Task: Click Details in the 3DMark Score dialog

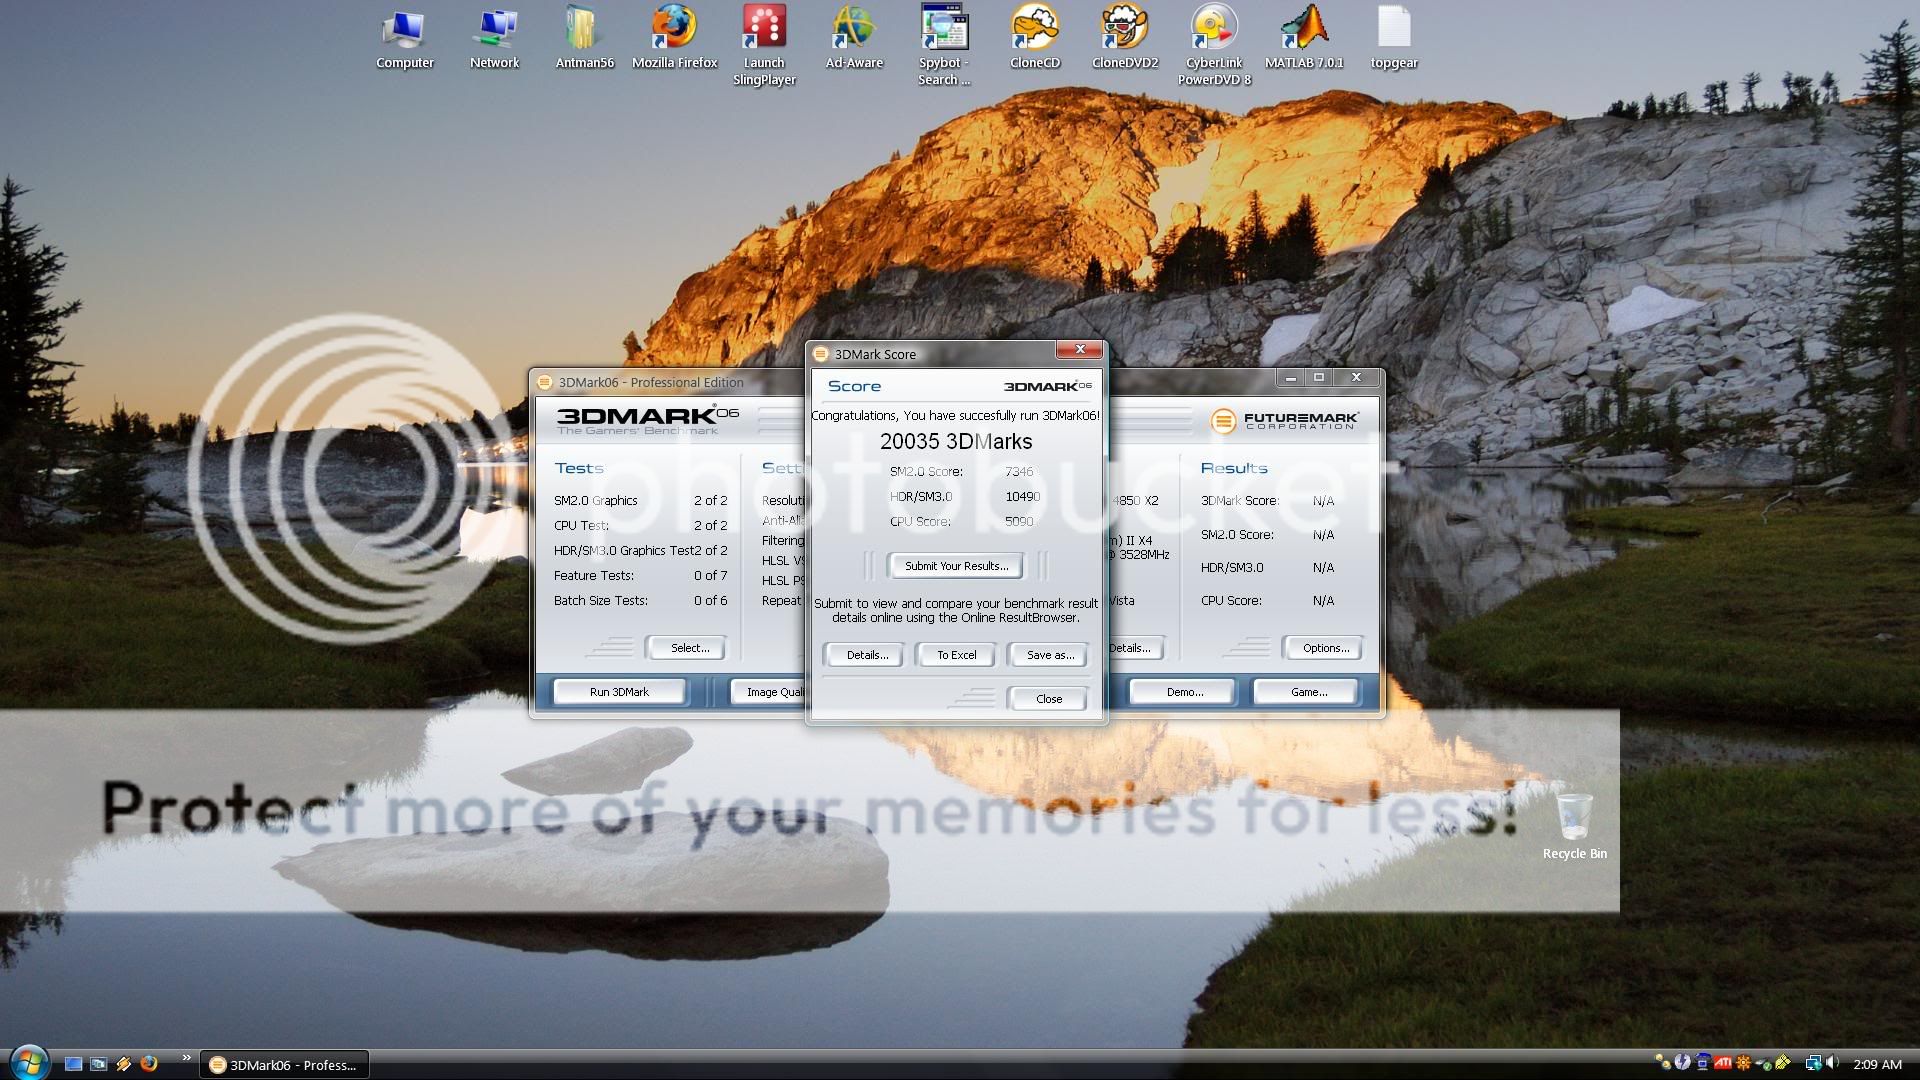Action: (866, 655)
